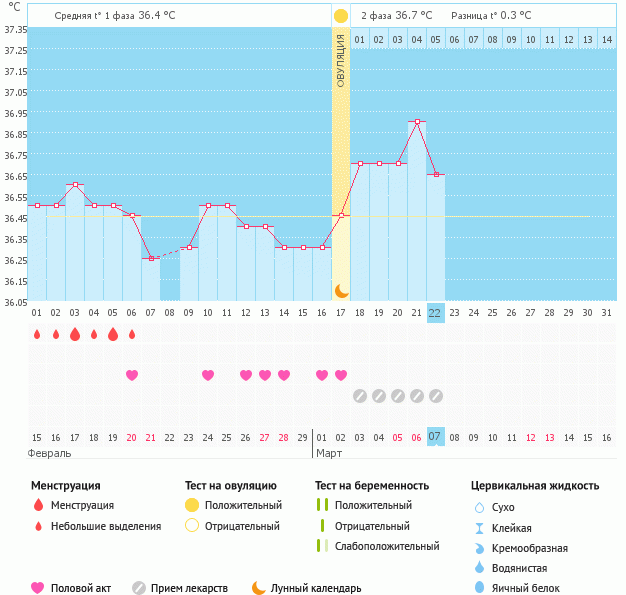
Task: Click the yellow ovulation circle at chart top
Action: click(341, 16)
